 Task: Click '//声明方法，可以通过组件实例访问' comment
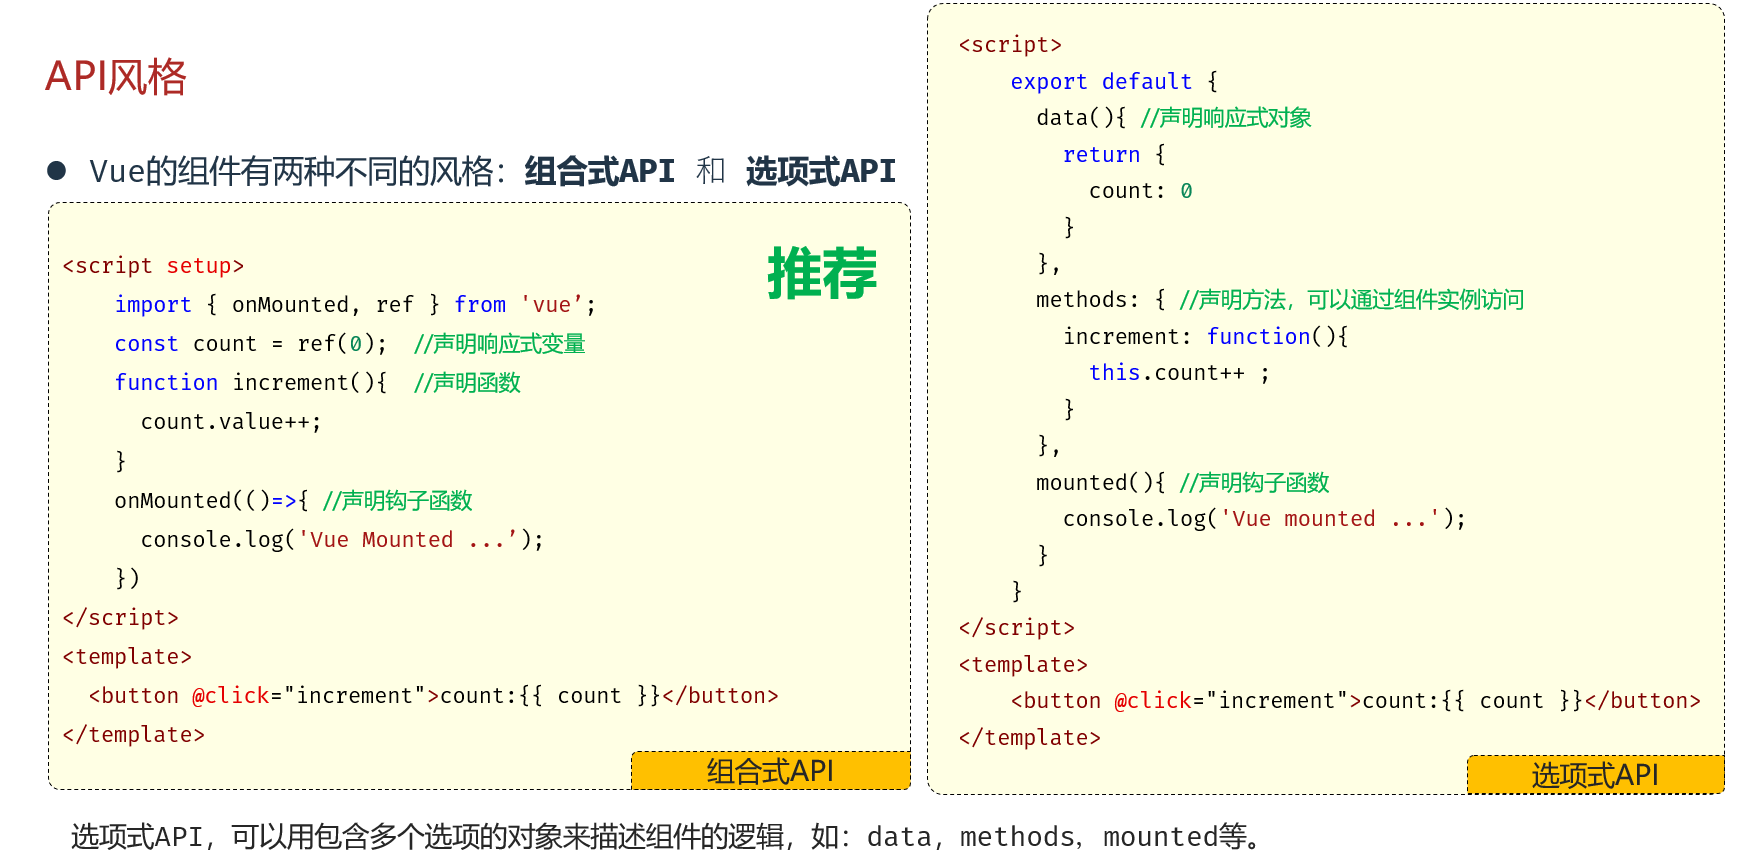(1352, 300)
